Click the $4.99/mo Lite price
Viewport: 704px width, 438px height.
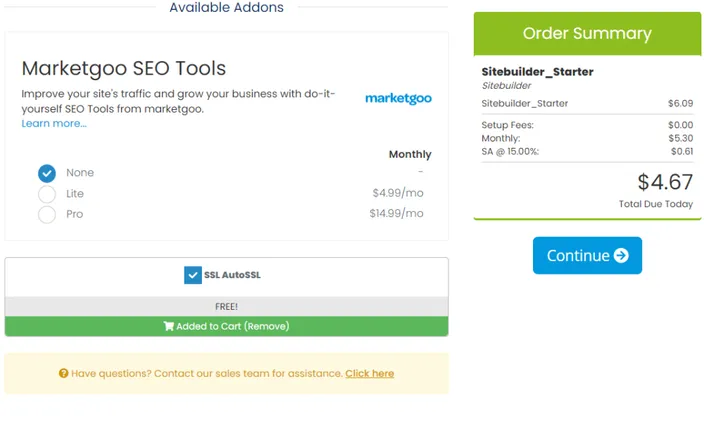[398, 193]
